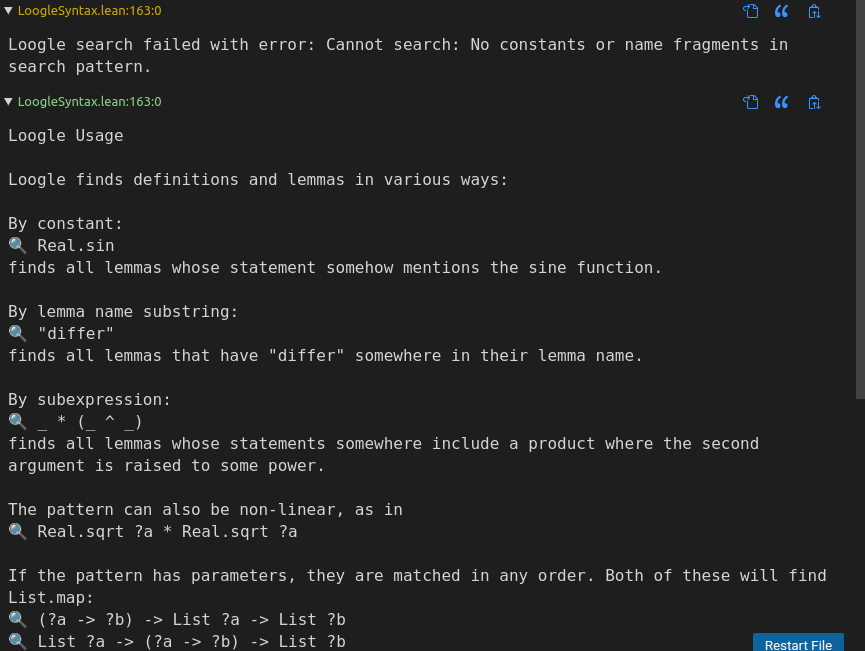The width and height of the screenshot is (865, 651).
Task: Click magnifier beside Real.sqrt ?a * Real.sqrt ?a
Action: click(x=18, y=531)
